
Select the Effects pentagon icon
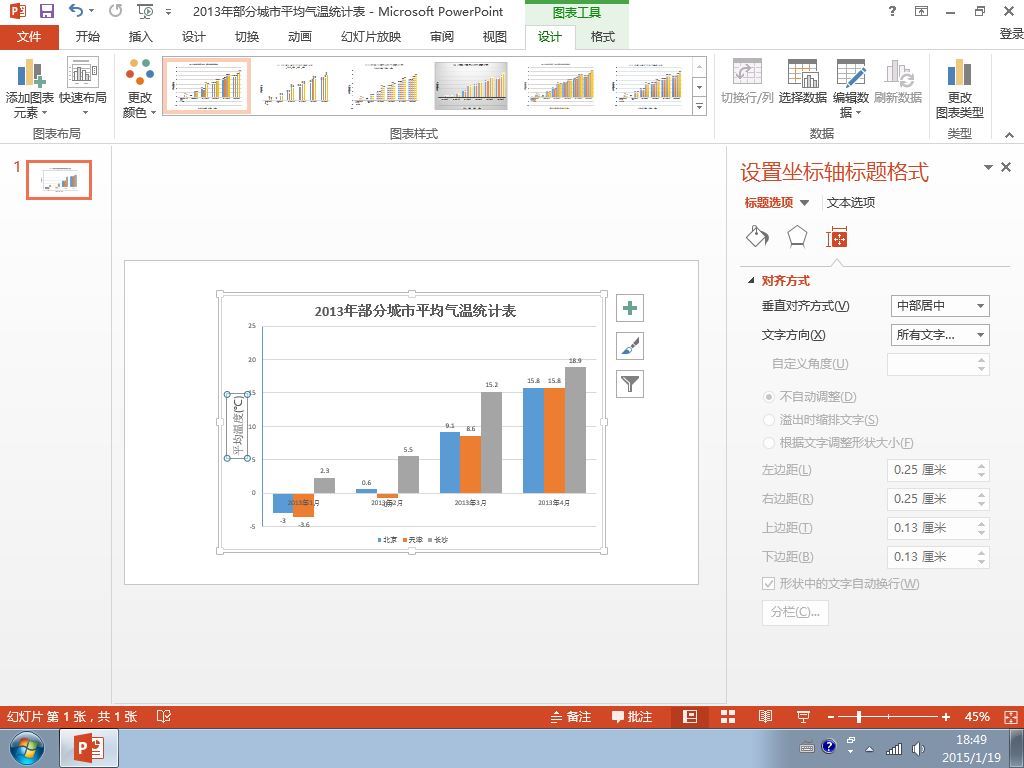tap(797, 237)
